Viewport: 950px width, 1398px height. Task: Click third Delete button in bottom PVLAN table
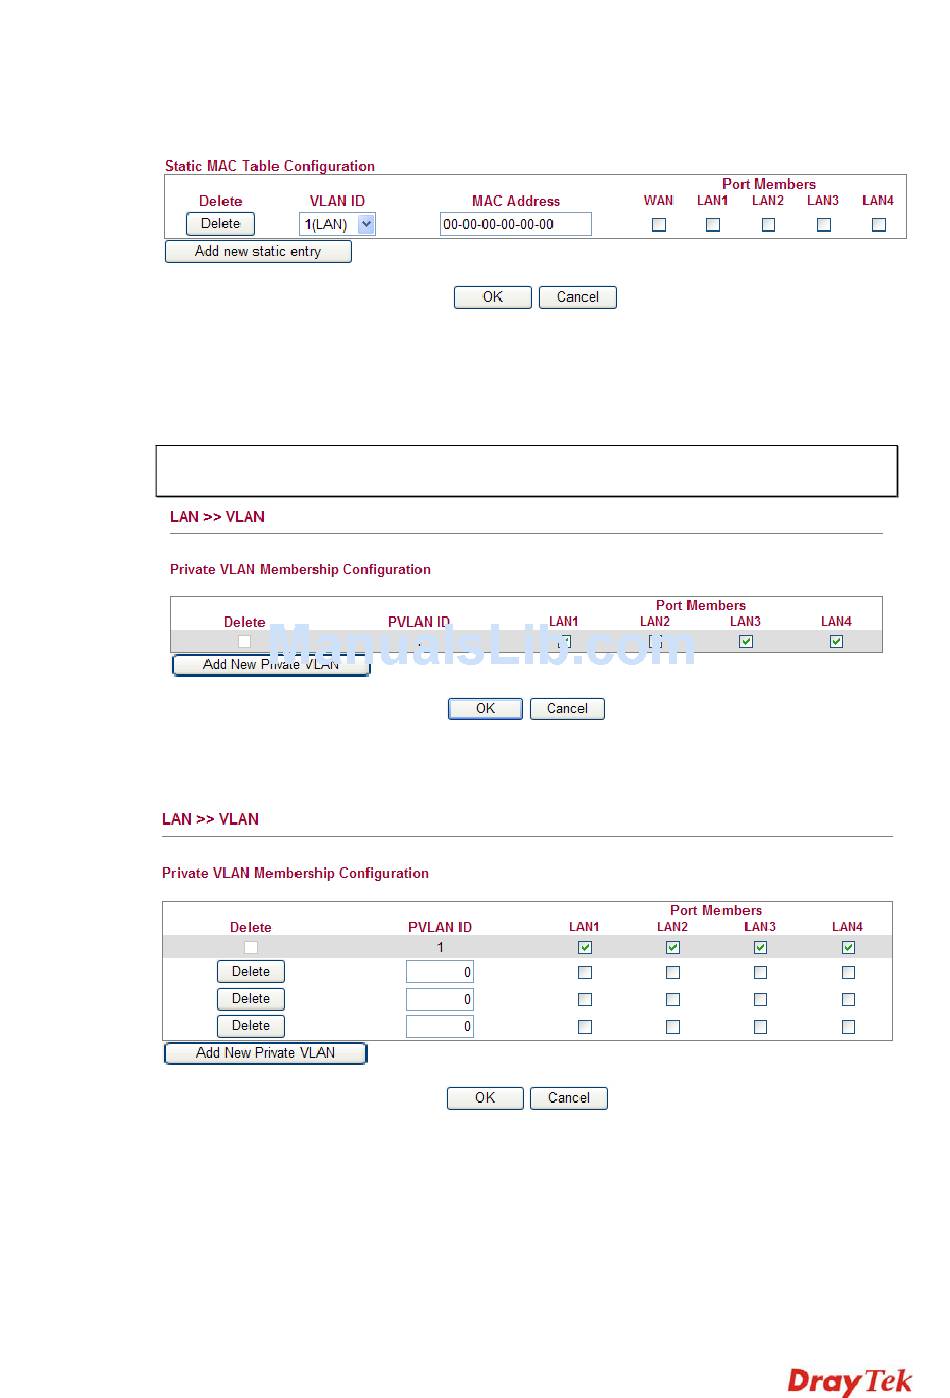point(251,1026)
